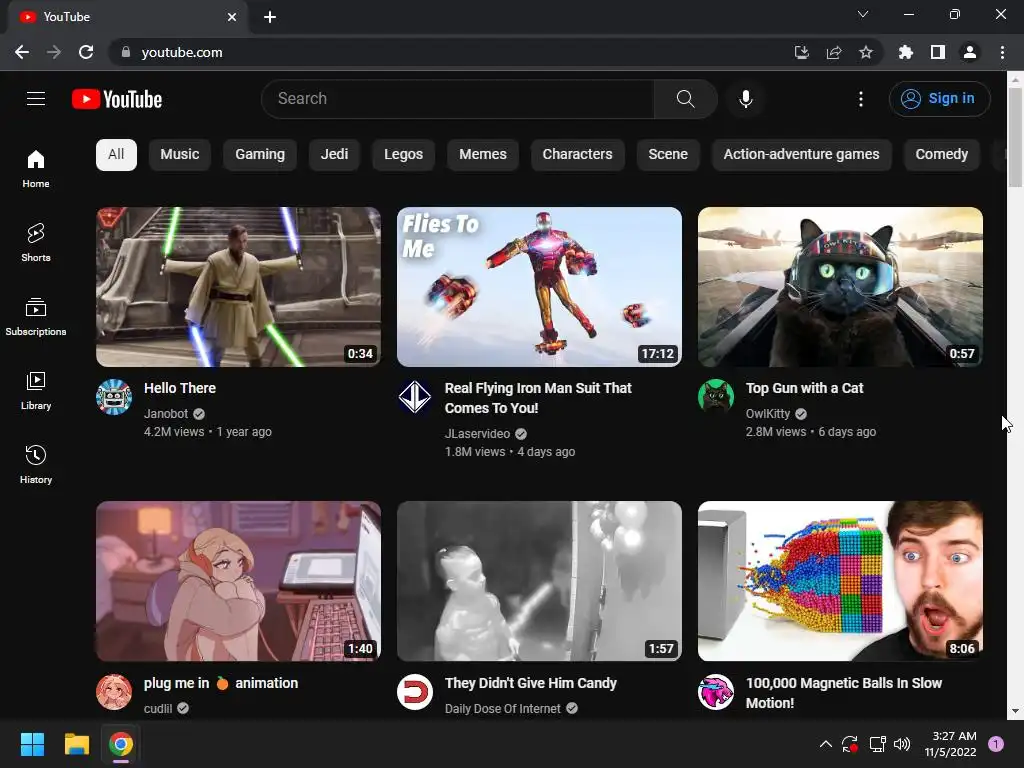
Task: Open Real Flying Iron Man Suit title
Action: pos(538,398)
